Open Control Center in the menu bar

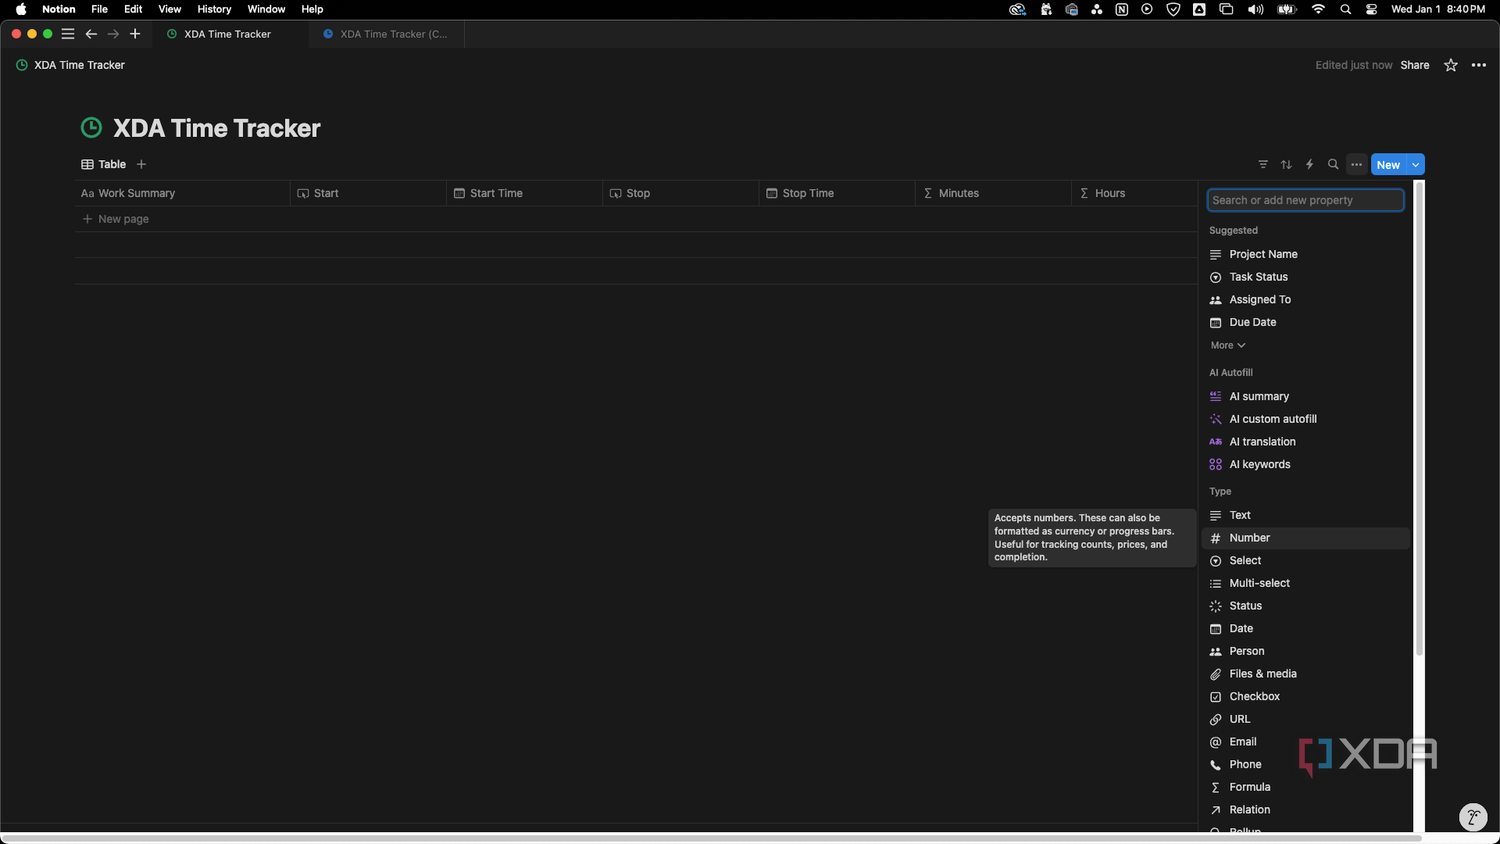1371,9
